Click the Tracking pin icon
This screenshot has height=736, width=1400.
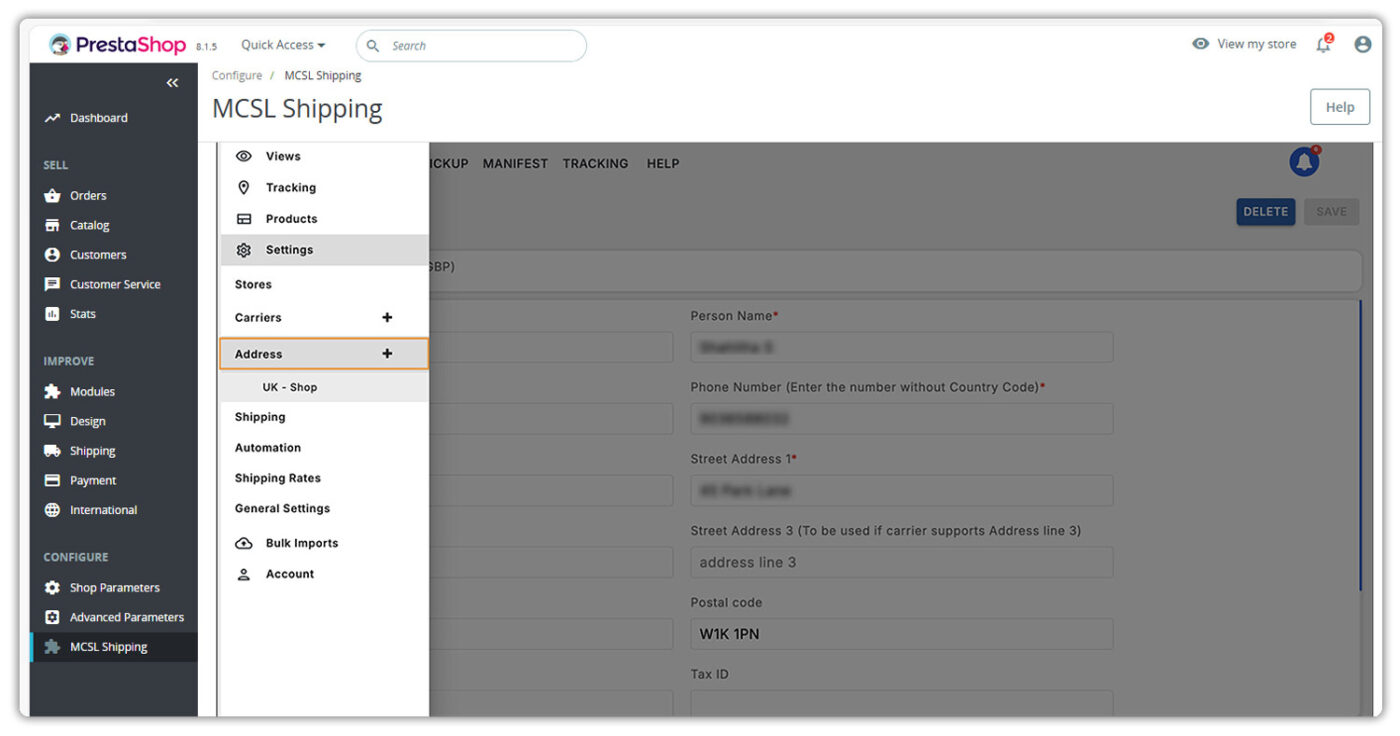[x=243, y=188]
